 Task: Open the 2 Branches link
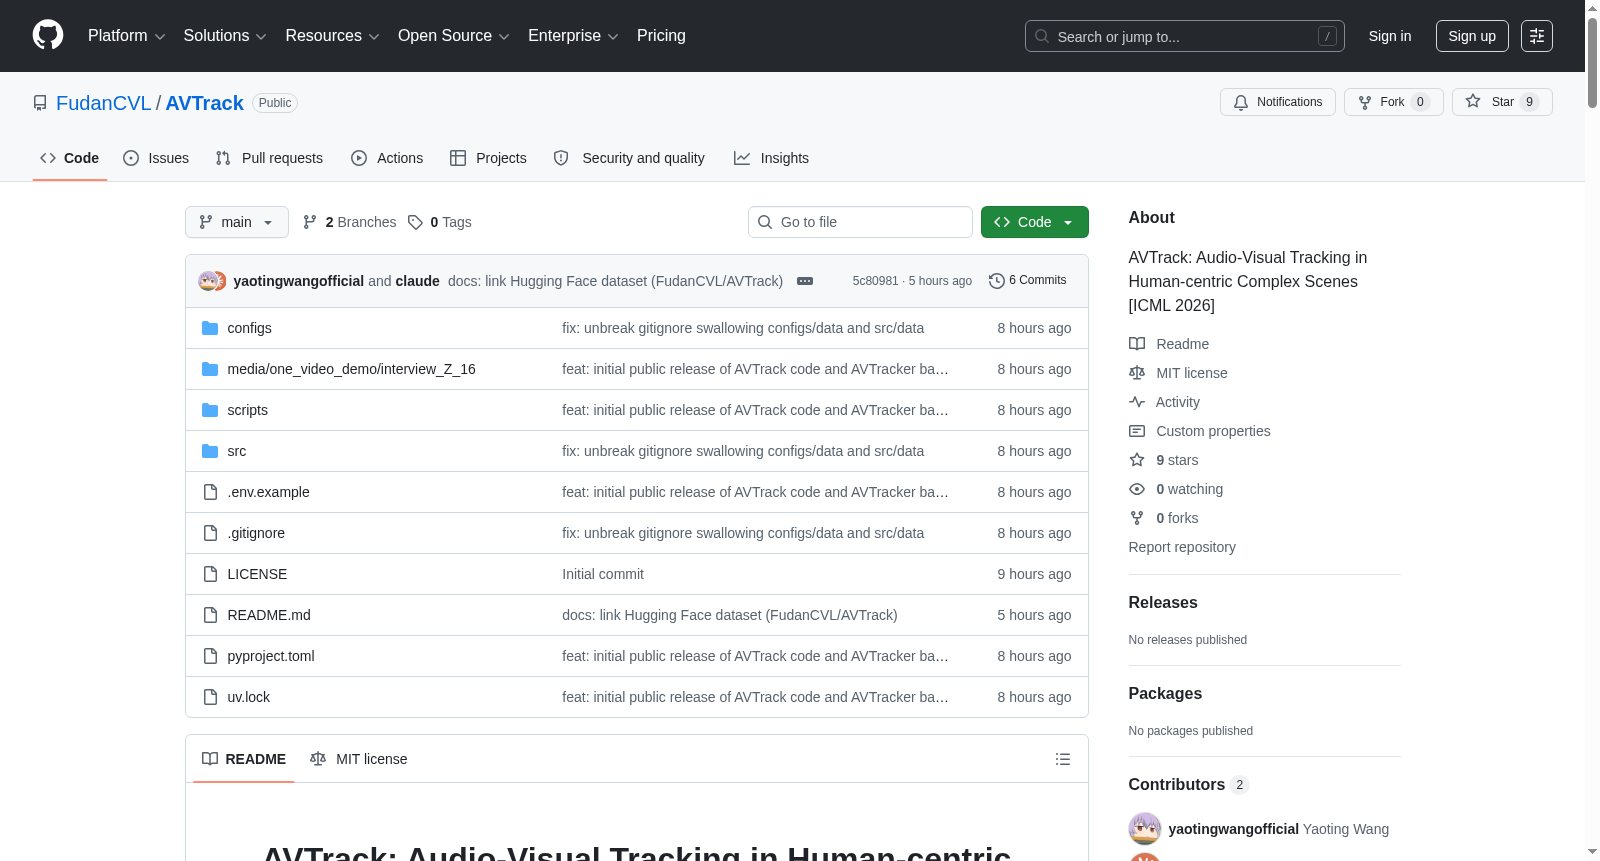(x=350, y=222)
